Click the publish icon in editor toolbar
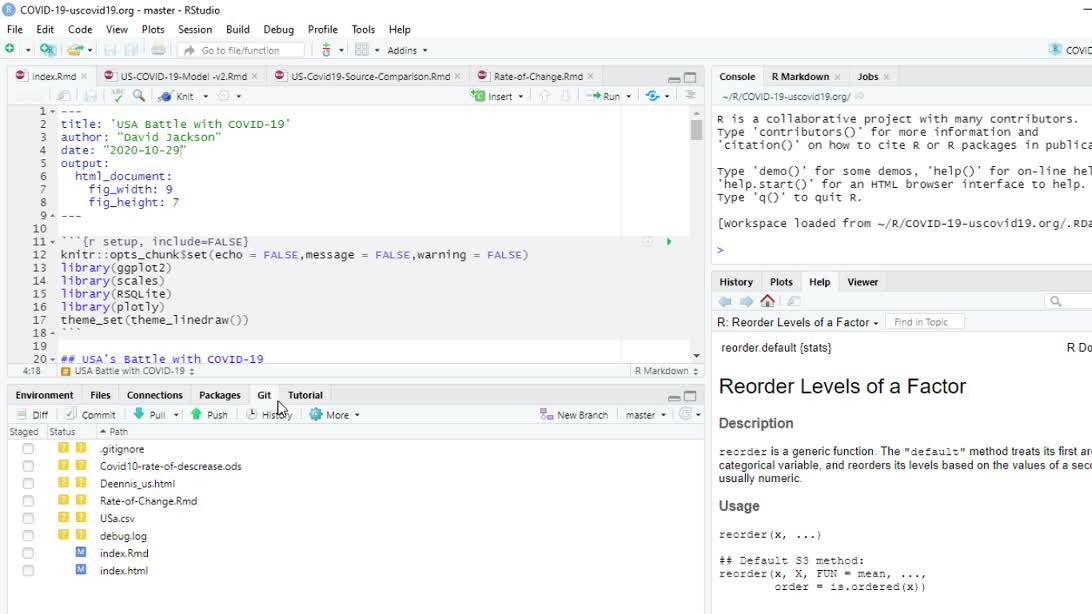The height and width of the screenshot is (614, 1092). tap(653, 96)
